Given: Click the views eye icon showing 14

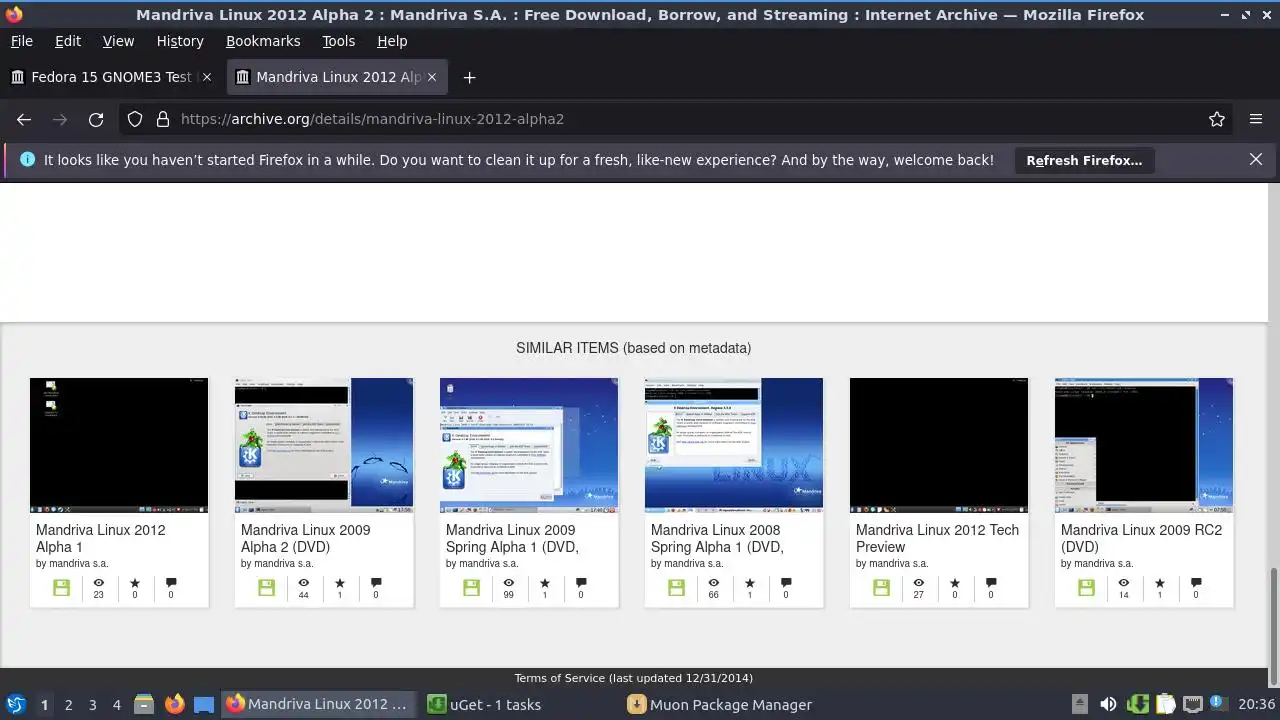Looking at the screenshot, I should (x=1124, y=583).
